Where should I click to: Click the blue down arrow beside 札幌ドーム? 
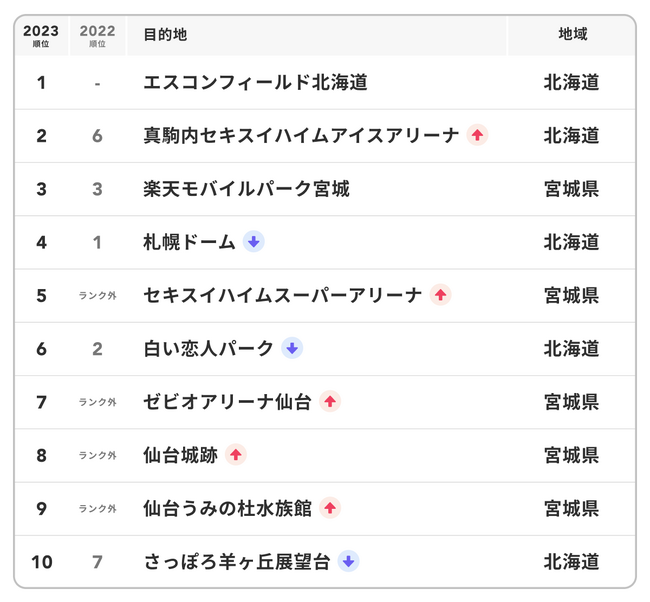tap(253, 242)
